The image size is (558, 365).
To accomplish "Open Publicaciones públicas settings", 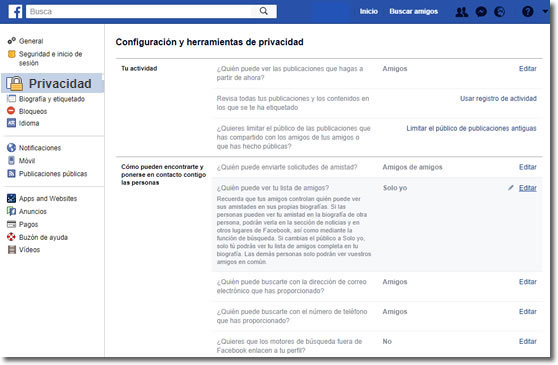I will [x=53, y=174].
